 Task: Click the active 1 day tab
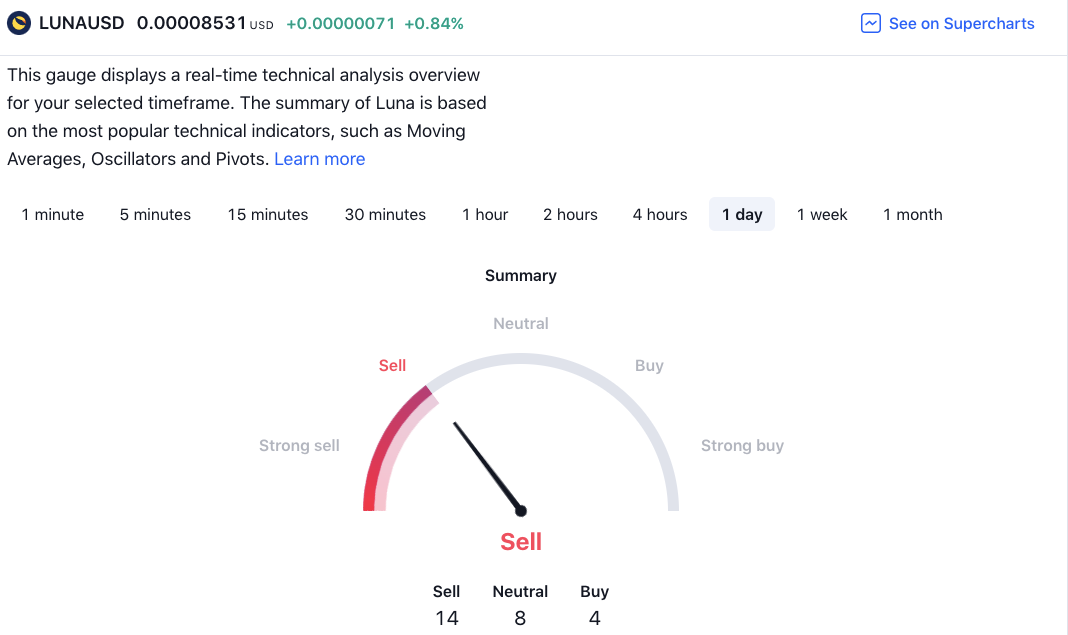tap(742, 214)
